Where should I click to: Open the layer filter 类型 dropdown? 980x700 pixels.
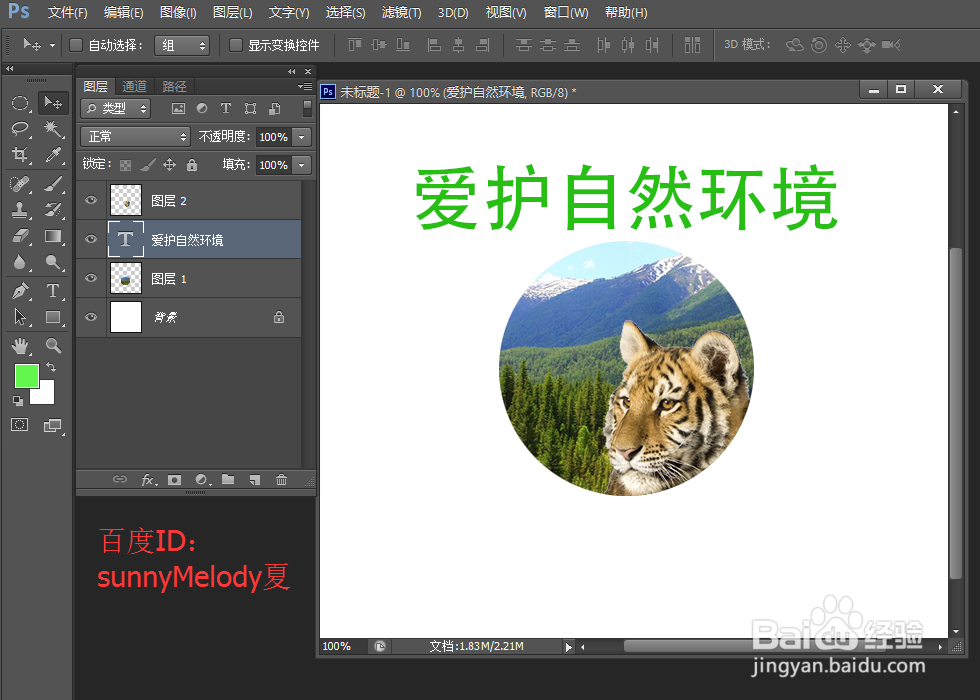[116, 109]
